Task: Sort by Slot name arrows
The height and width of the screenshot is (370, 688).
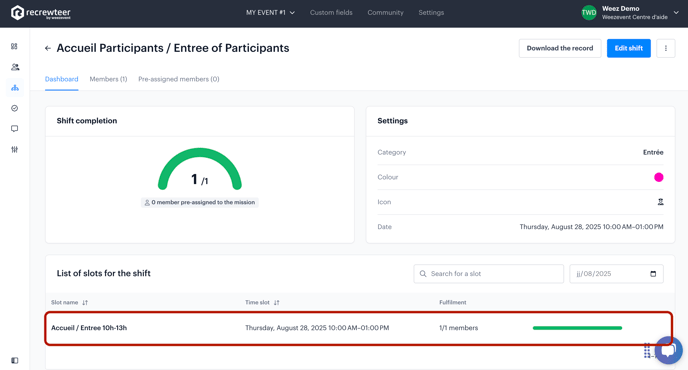Action: (85, 302)
